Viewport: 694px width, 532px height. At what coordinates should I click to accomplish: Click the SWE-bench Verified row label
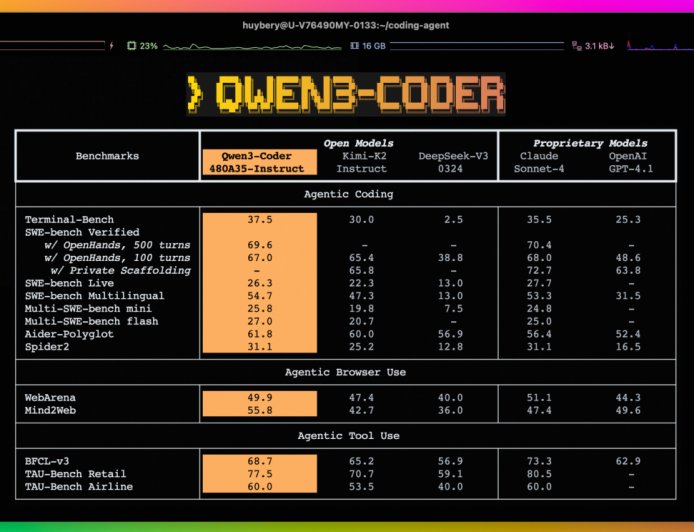coord(82,232)
